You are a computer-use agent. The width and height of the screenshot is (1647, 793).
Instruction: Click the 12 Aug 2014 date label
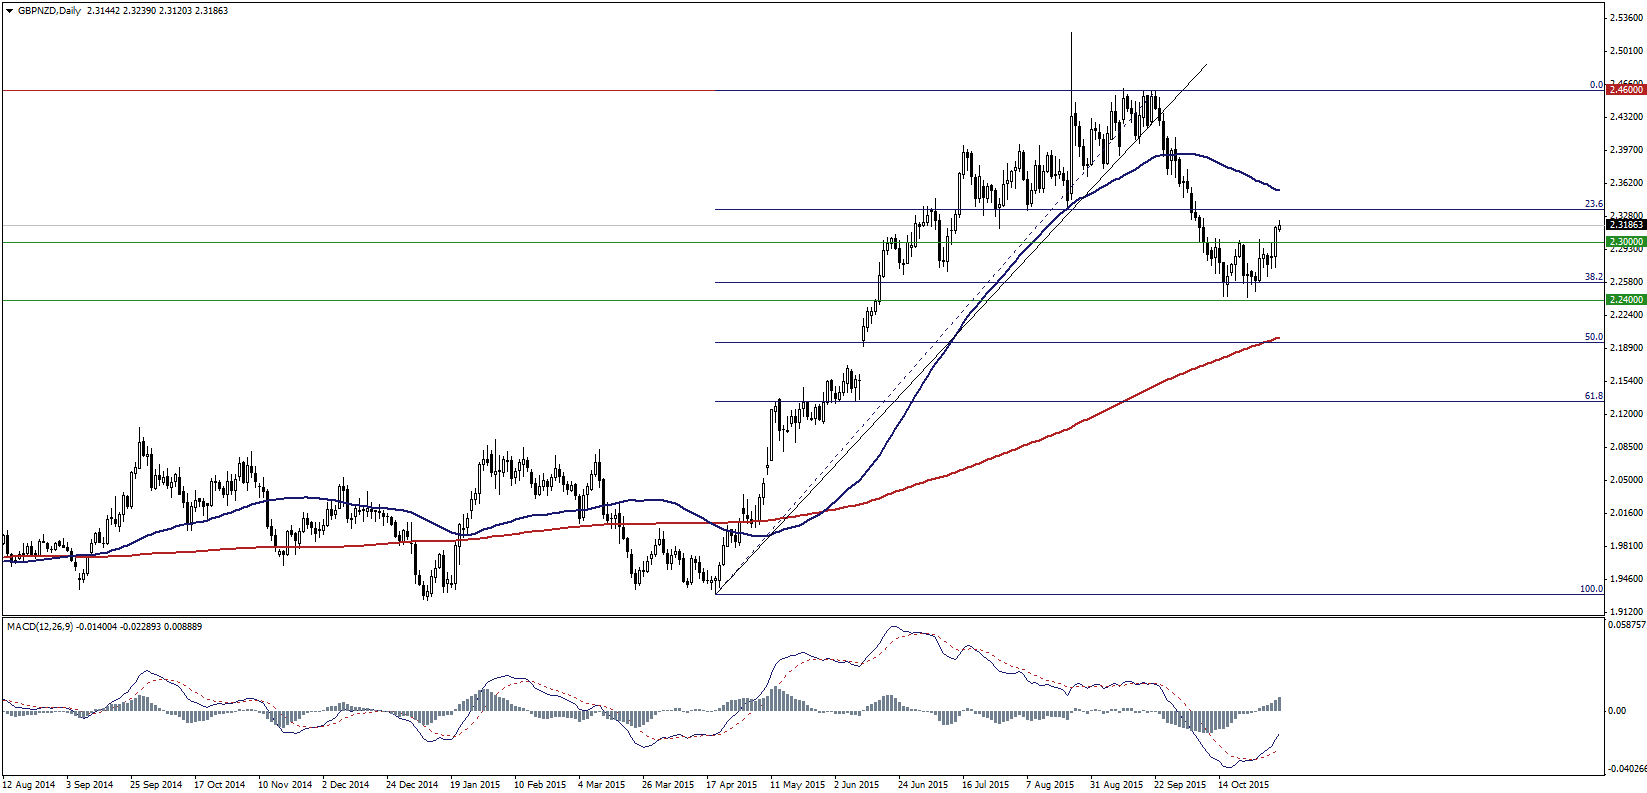pos(29,785)
